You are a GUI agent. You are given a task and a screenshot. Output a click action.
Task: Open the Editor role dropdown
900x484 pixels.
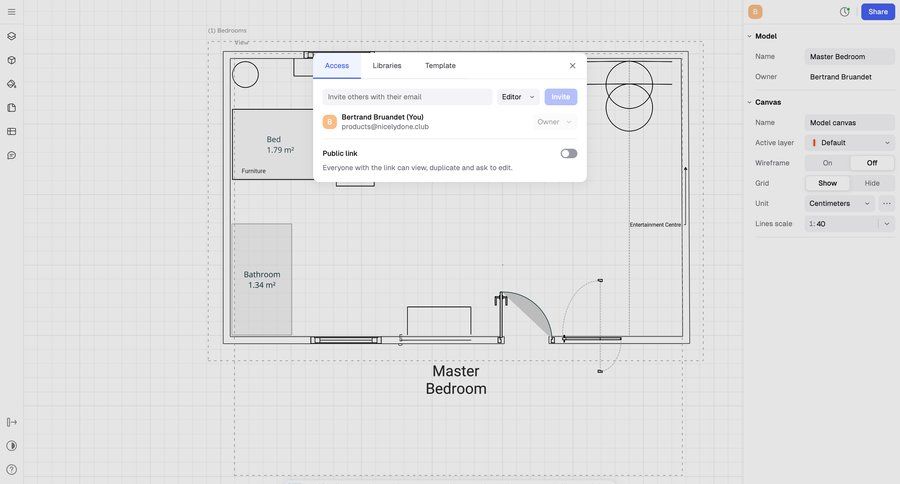[518, 97]
